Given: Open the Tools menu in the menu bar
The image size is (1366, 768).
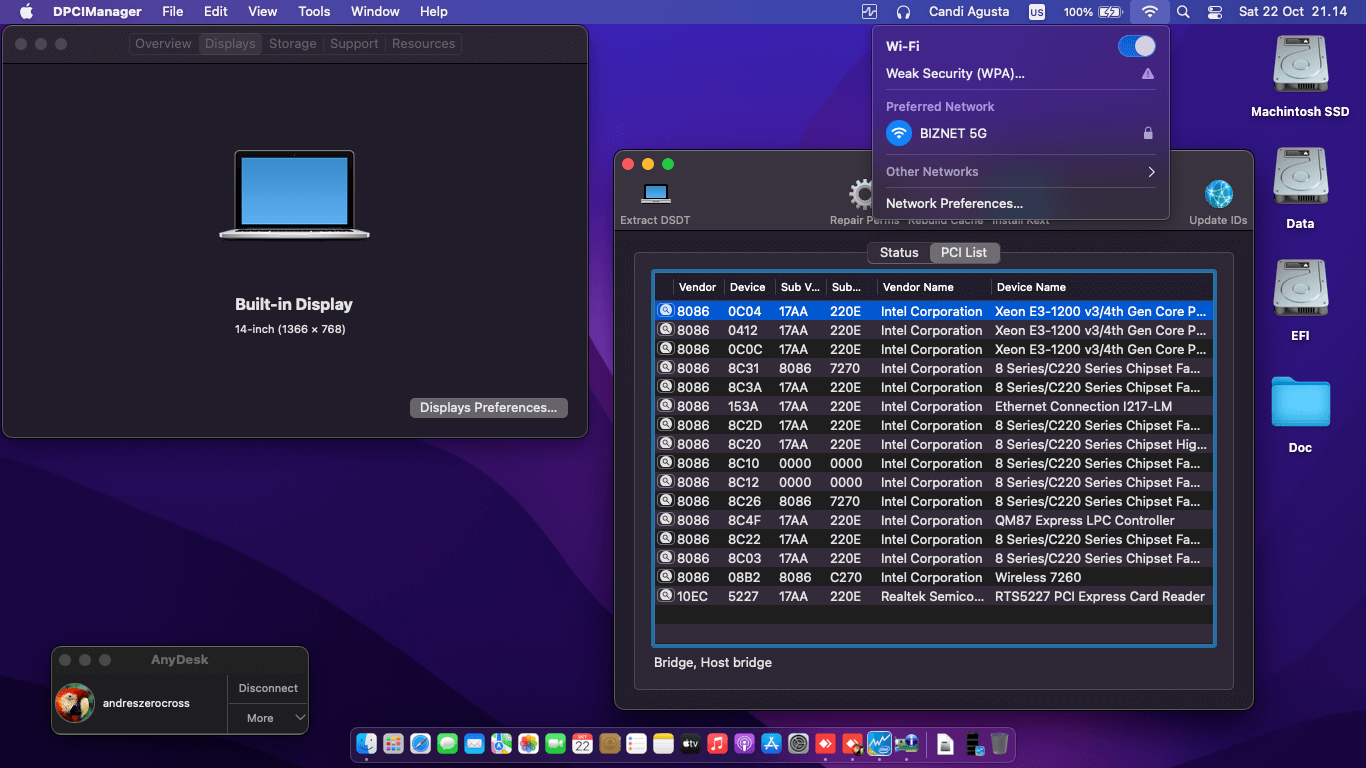Looking at the screenshot, I should (314, 12).
